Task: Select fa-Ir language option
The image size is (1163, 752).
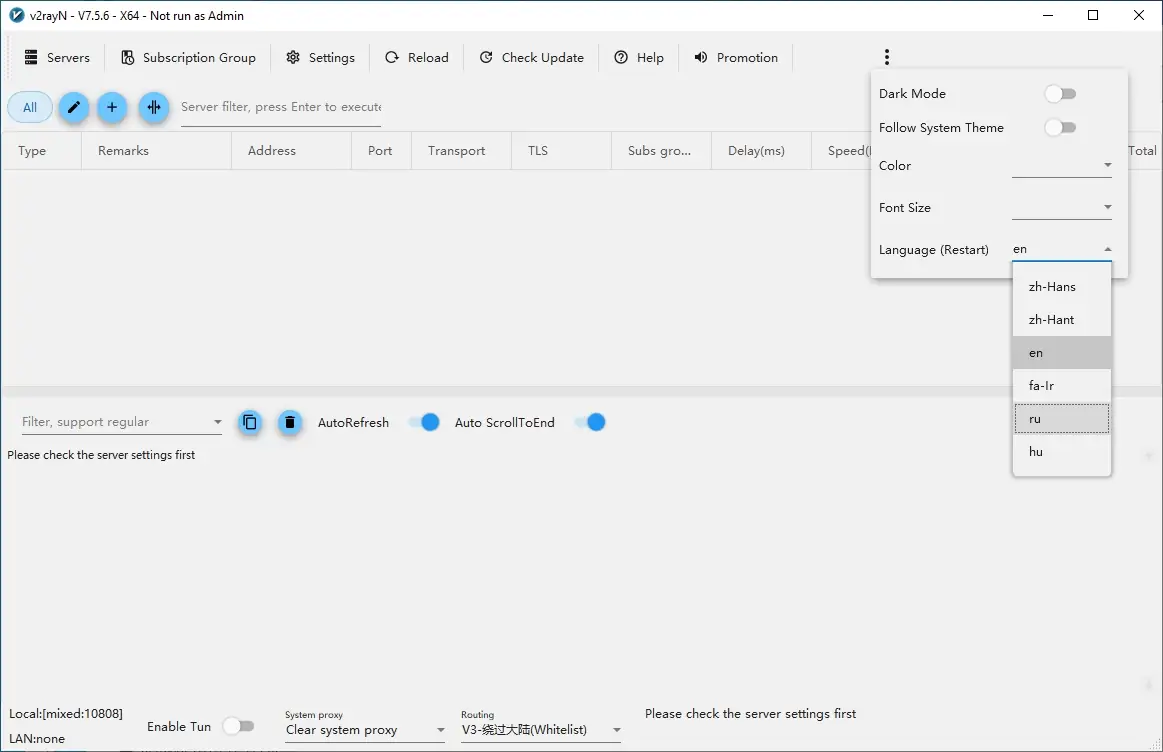Action: pyautogui.click(x=1062, y=386)
